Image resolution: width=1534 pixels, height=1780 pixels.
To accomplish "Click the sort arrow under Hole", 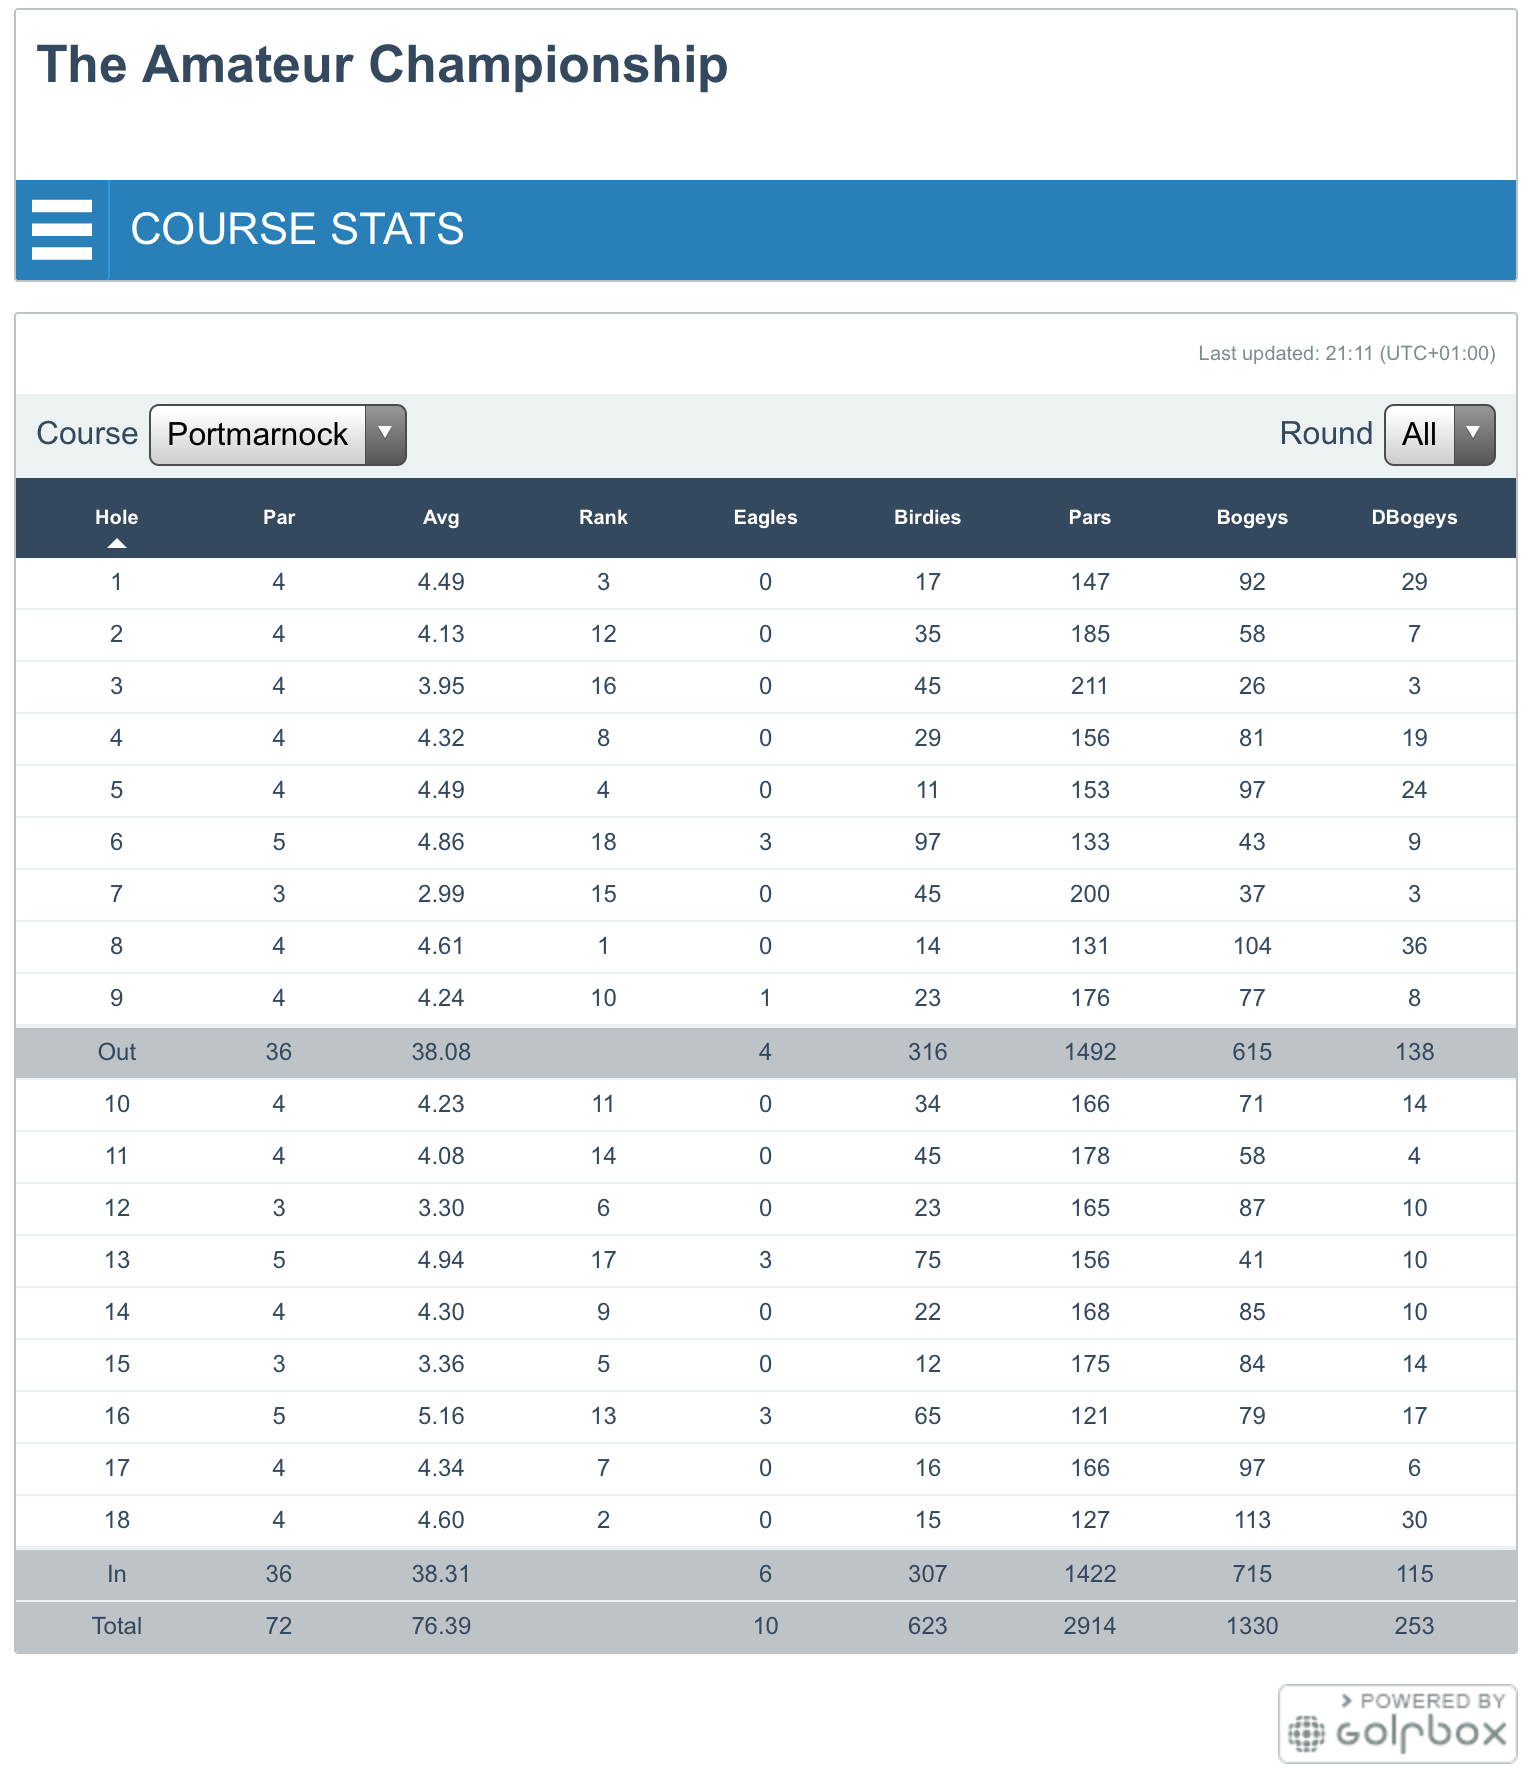I will click(117, 543).
